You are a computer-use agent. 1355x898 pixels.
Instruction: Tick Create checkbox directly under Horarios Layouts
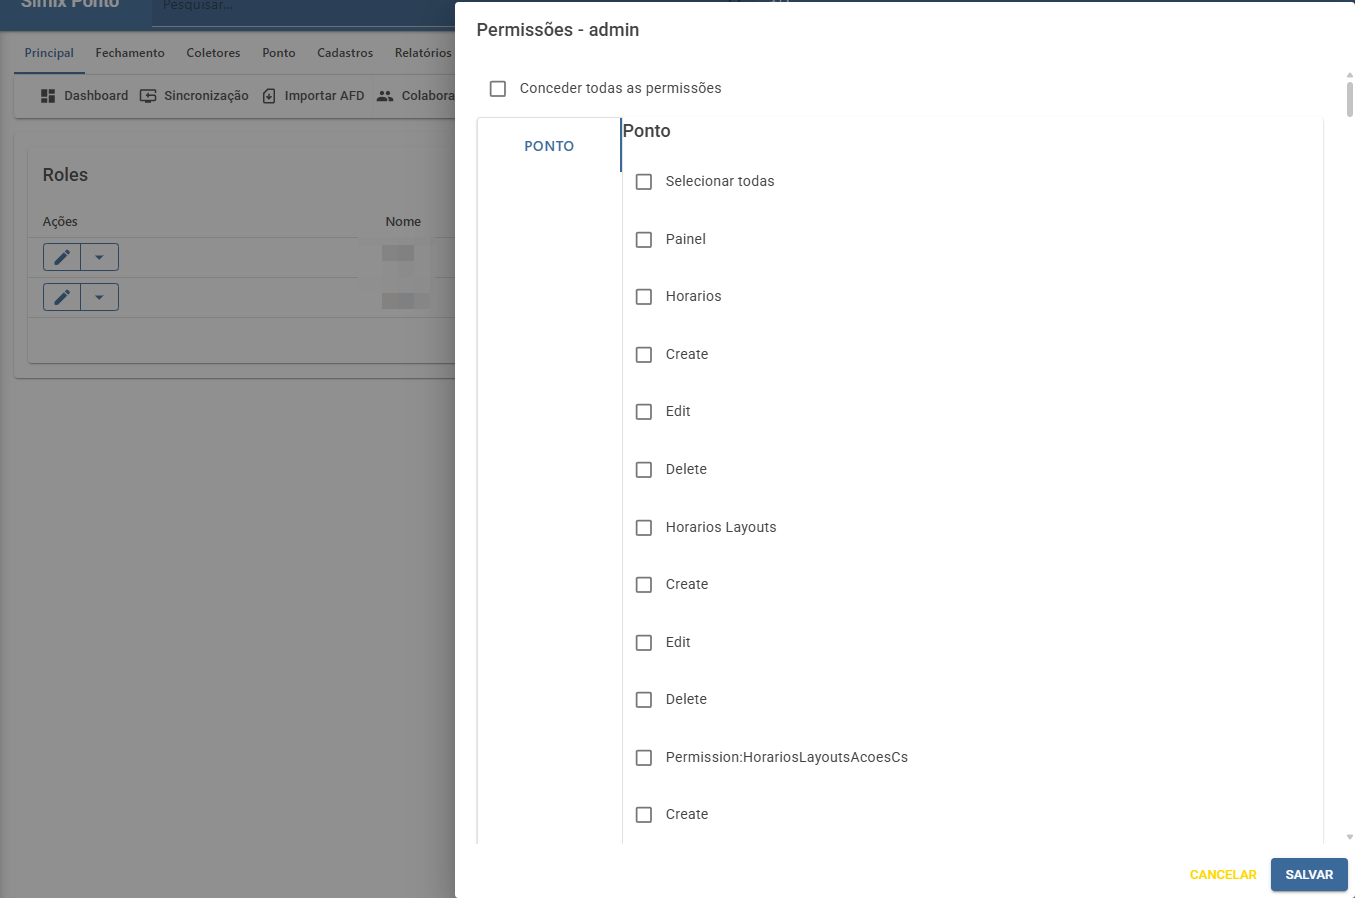click(x=644, y=585)
